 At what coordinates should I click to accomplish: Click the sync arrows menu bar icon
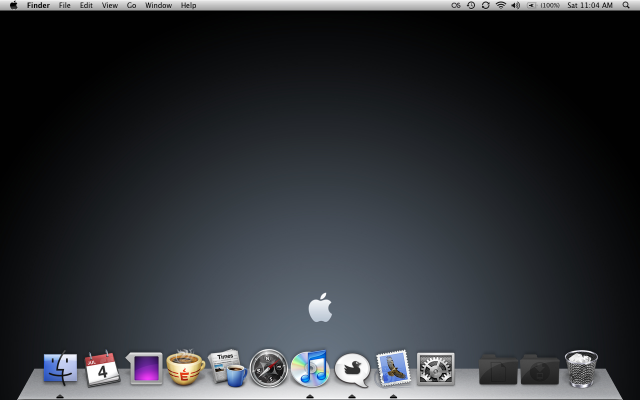click(x=486, y=5)
